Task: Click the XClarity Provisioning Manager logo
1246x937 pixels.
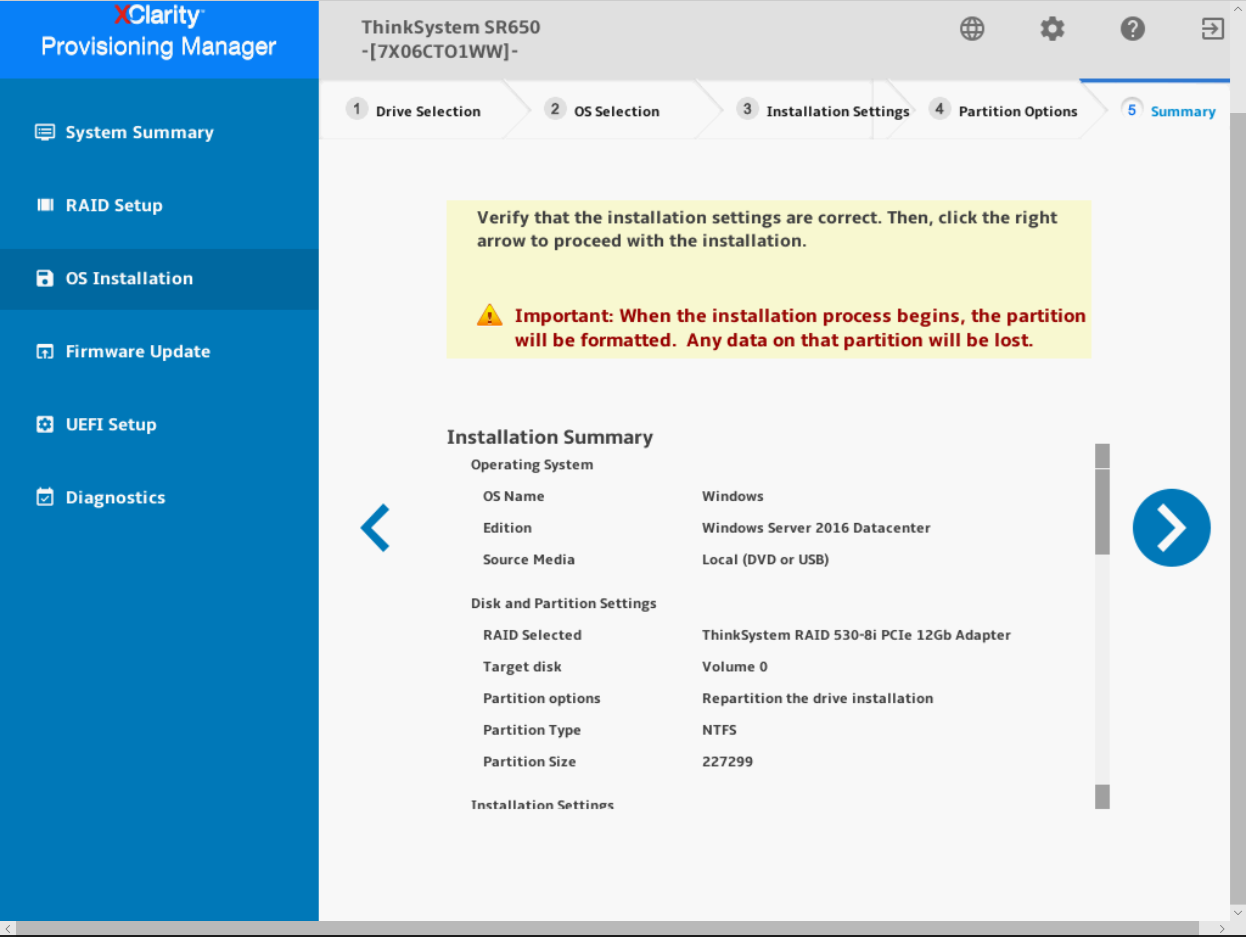Action: 159,32
